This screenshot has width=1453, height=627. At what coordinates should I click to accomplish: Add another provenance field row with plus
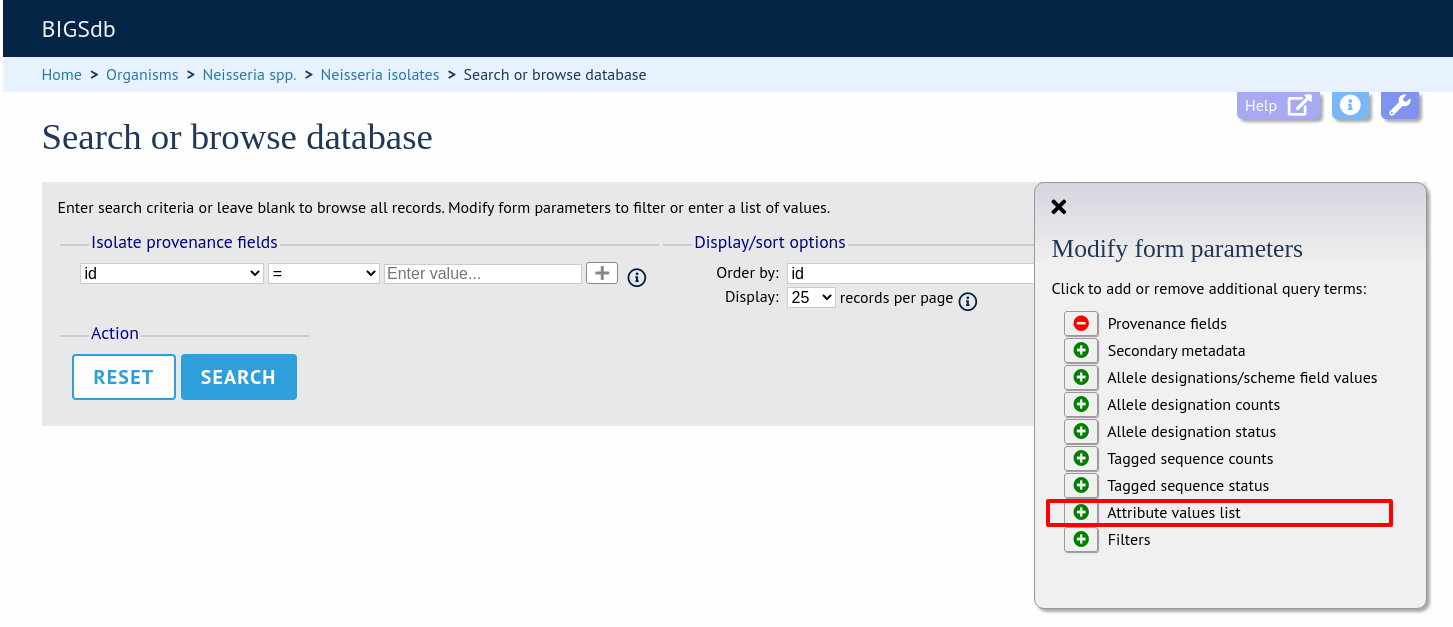click(602, 273)
